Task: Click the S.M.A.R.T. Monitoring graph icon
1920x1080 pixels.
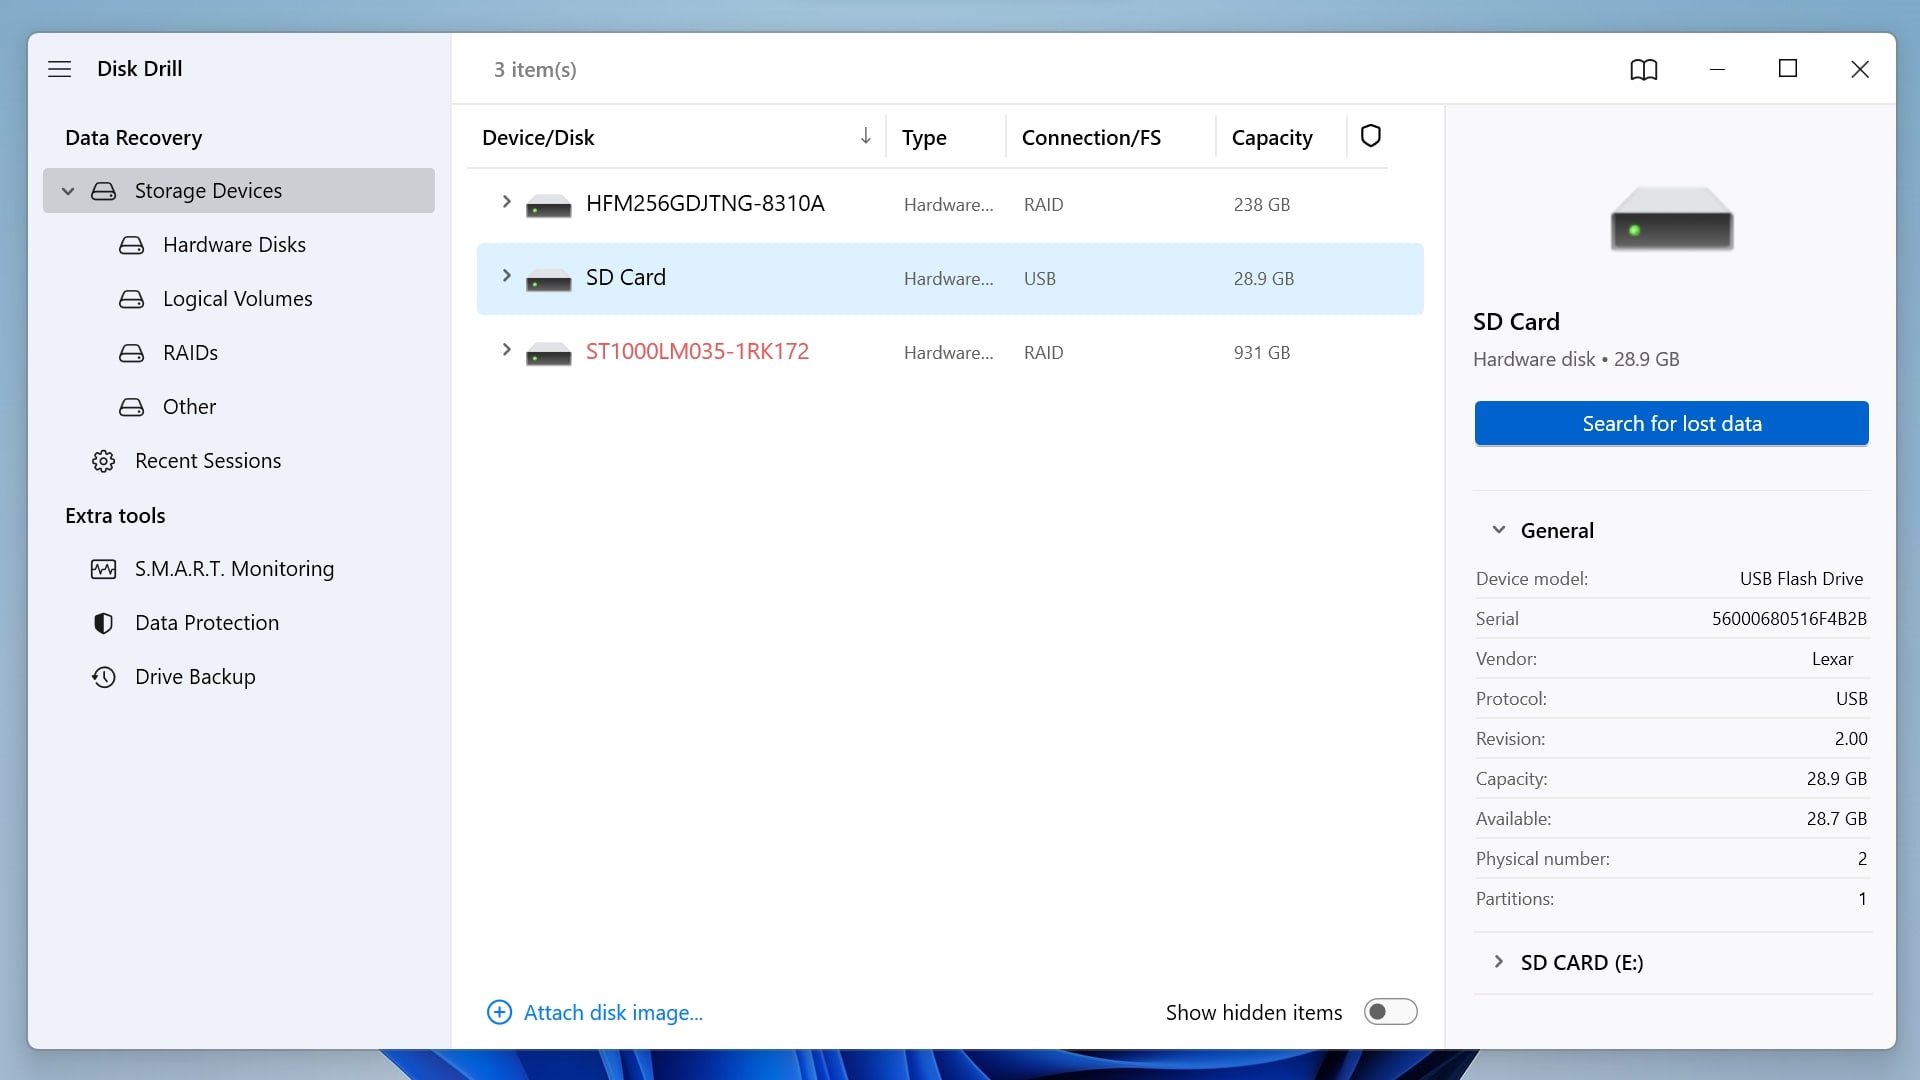Action: [x=104, y=569]
